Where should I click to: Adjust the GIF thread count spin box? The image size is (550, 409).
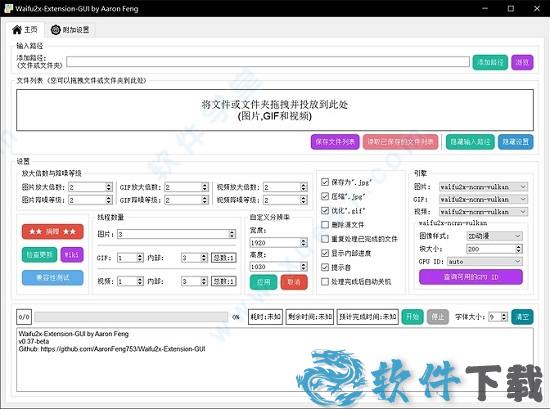coord(130,258)
